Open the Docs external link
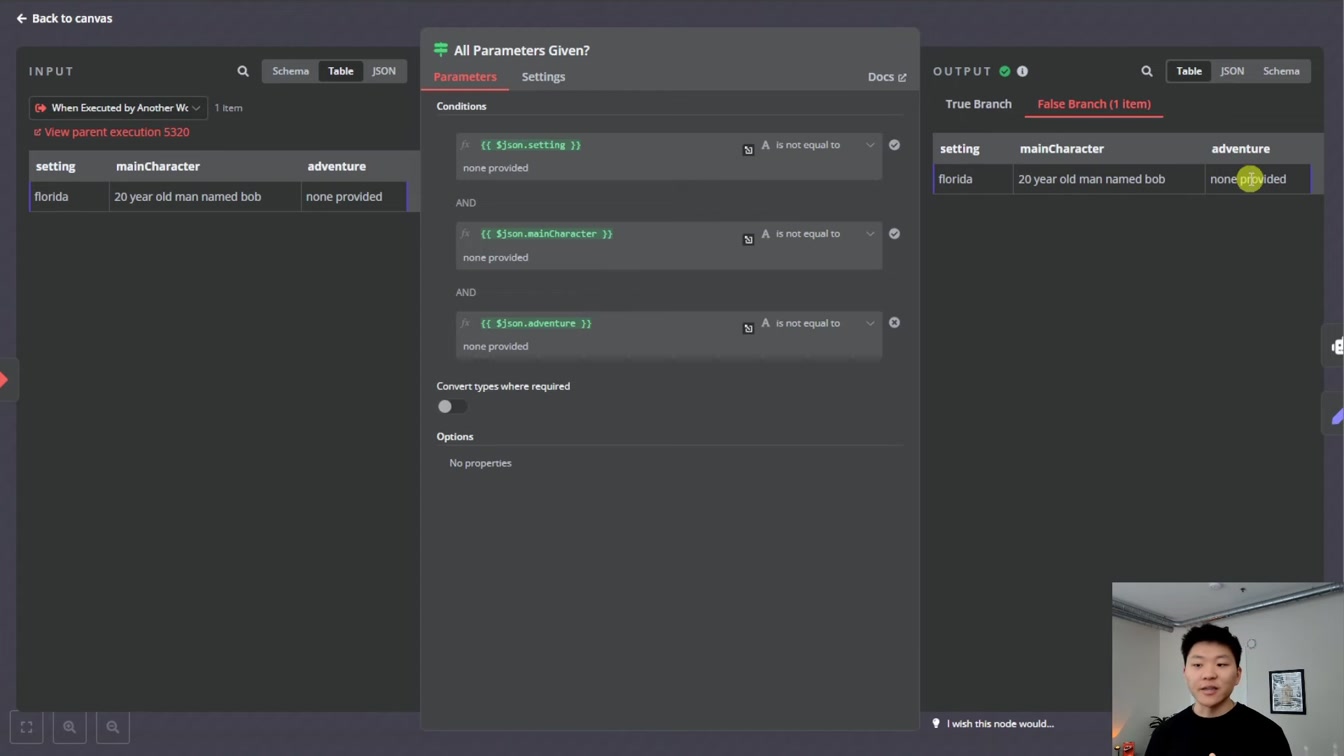 pyautogui.click(x=887, y=77)
